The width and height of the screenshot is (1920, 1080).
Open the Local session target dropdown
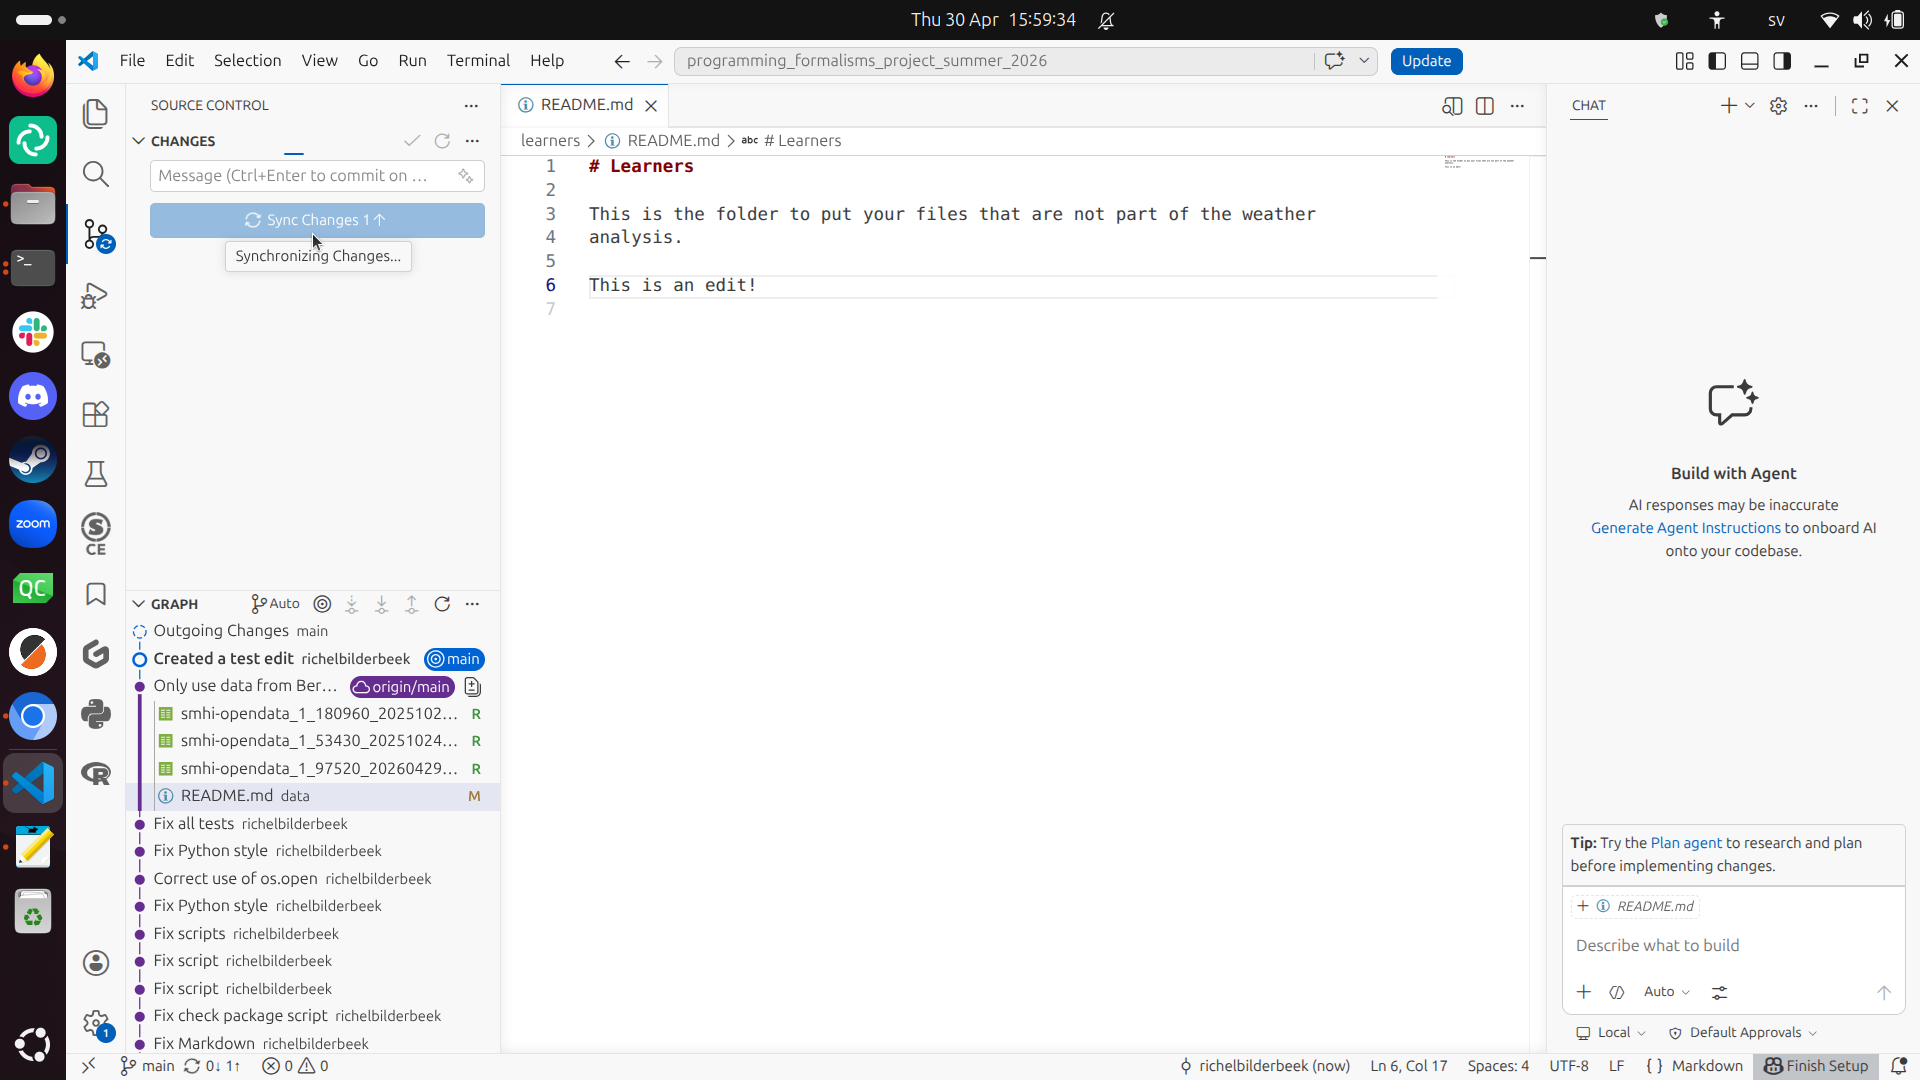pos(1611,1033)
